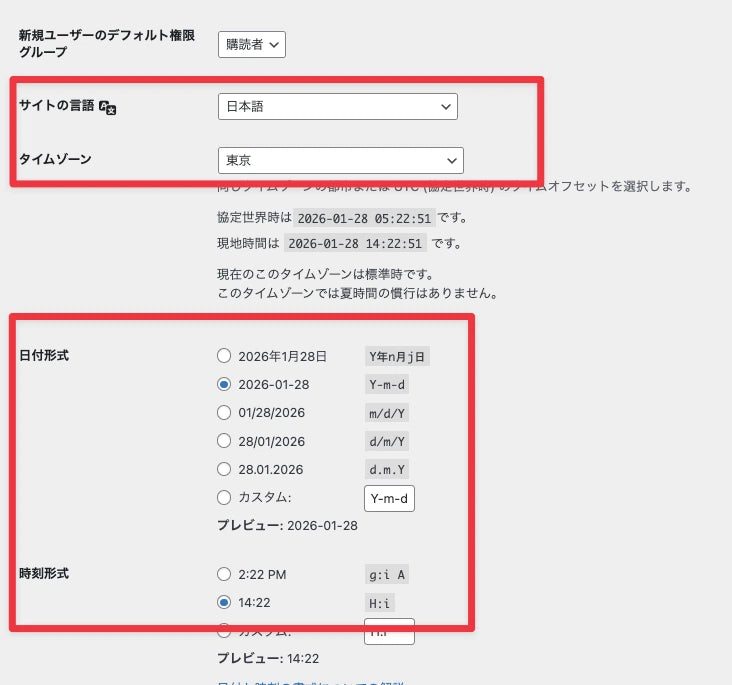Select date format 2026-01-28

coord(224,384)
